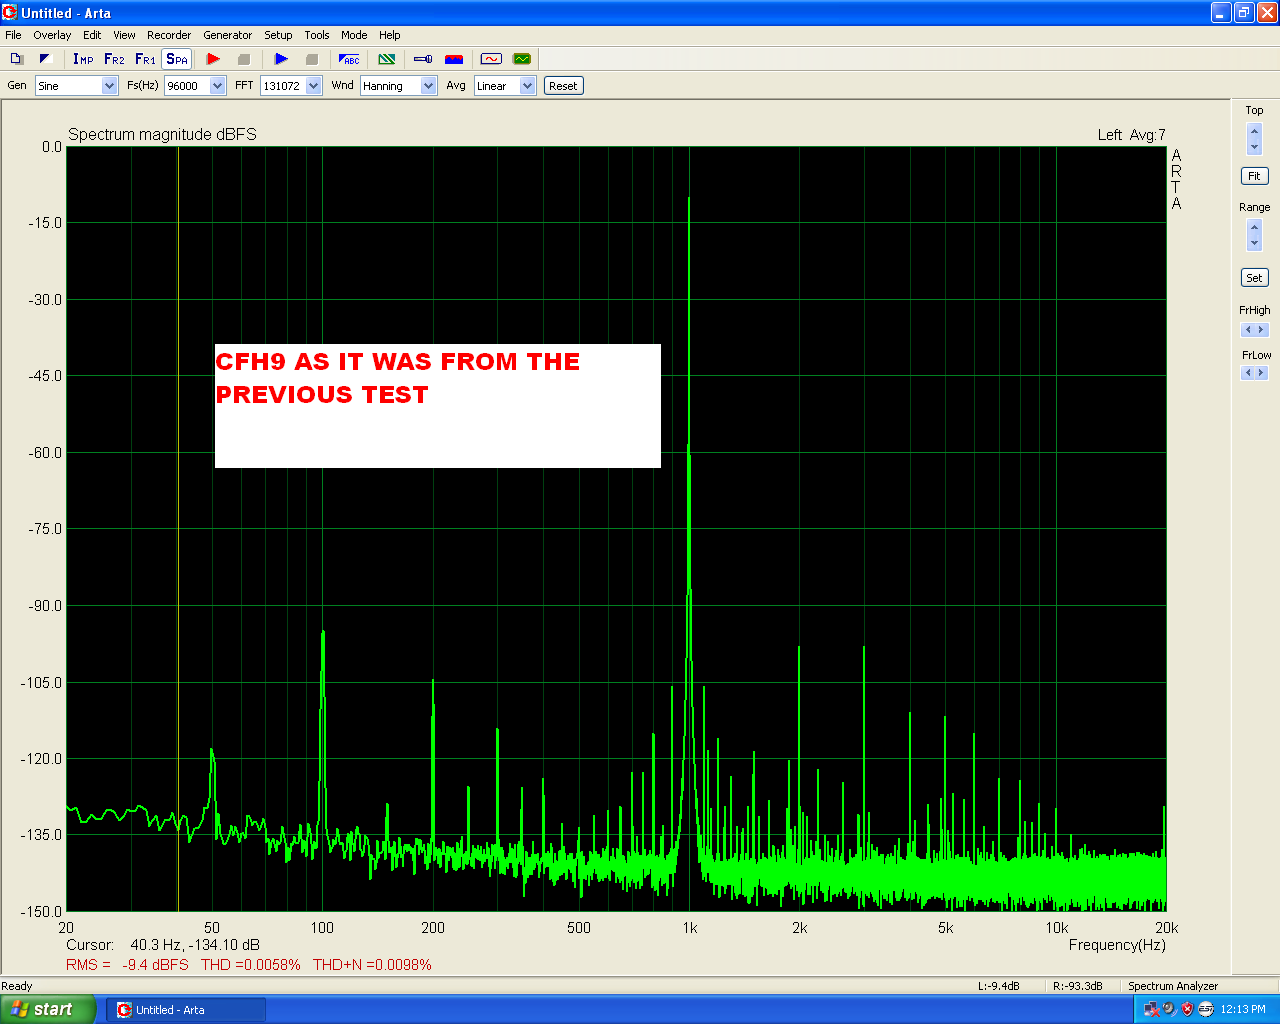This screenshot has height=1024, width=1280.
Task: Click the '12:13 PM' taskbar clock
Action: (1243, 1010)
